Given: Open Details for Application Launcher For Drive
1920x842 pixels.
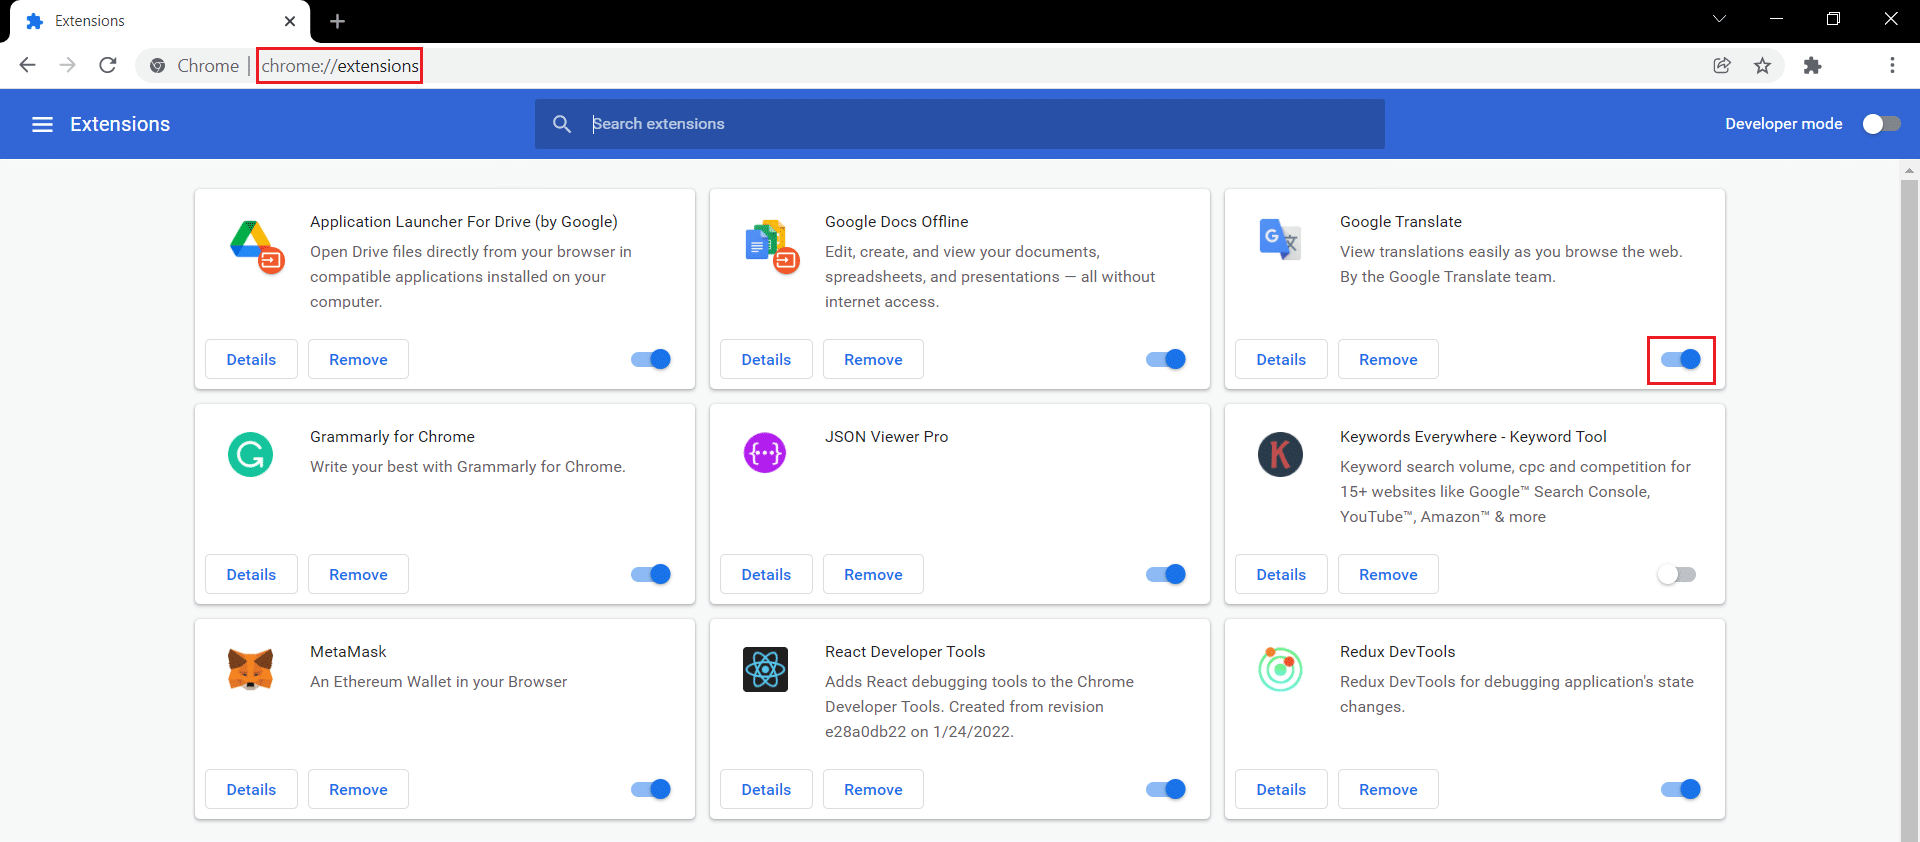Looking at the screenshot, I should coord(251,359).
